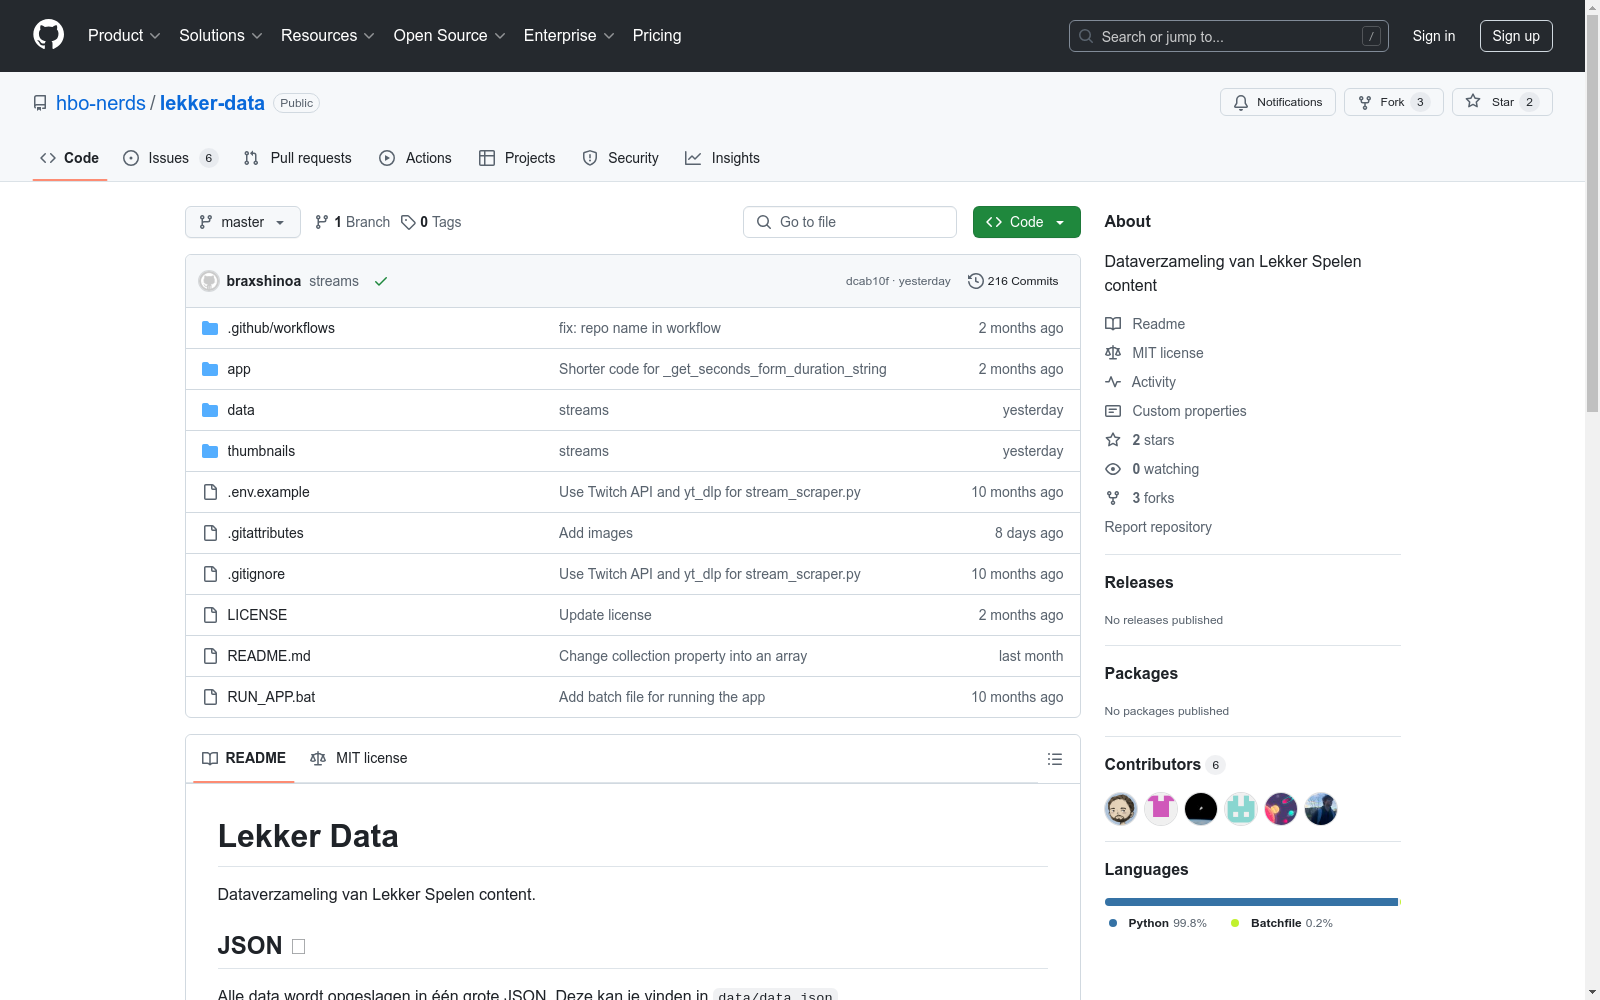Viewport: 1600px width, 1000px height.
Task: Click the .github/workflows folder icon
Action: [x=210, y=328]
